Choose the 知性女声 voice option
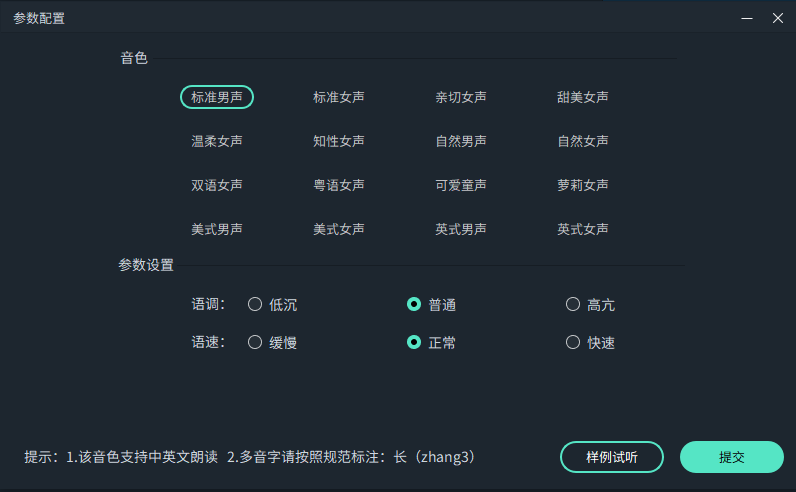The width and height of the screenshot is (796, 492). click(338, 141)
